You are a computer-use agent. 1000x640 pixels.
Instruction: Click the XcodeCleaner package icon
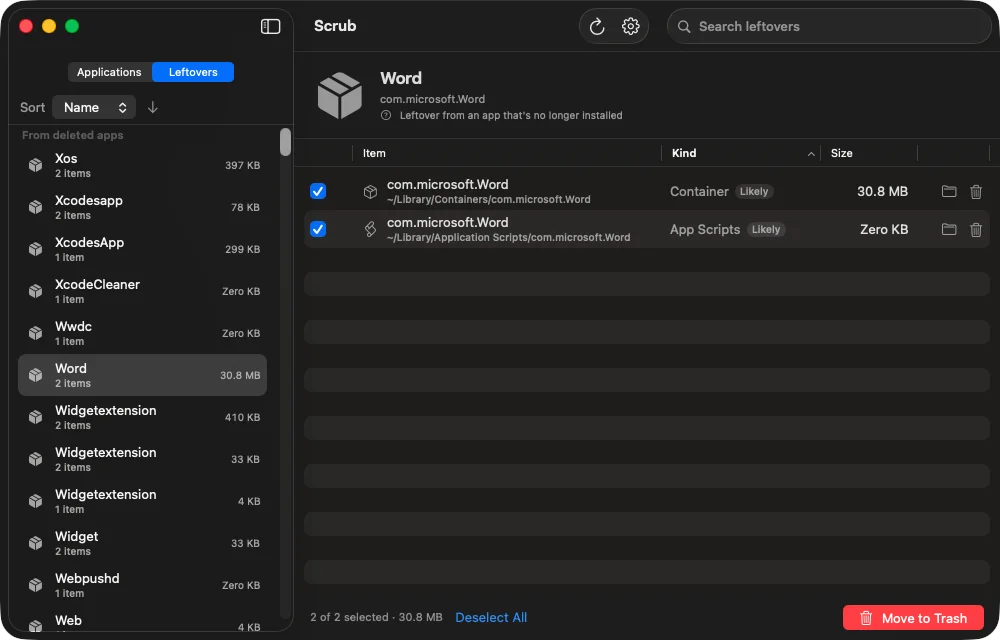click(36, 291)
